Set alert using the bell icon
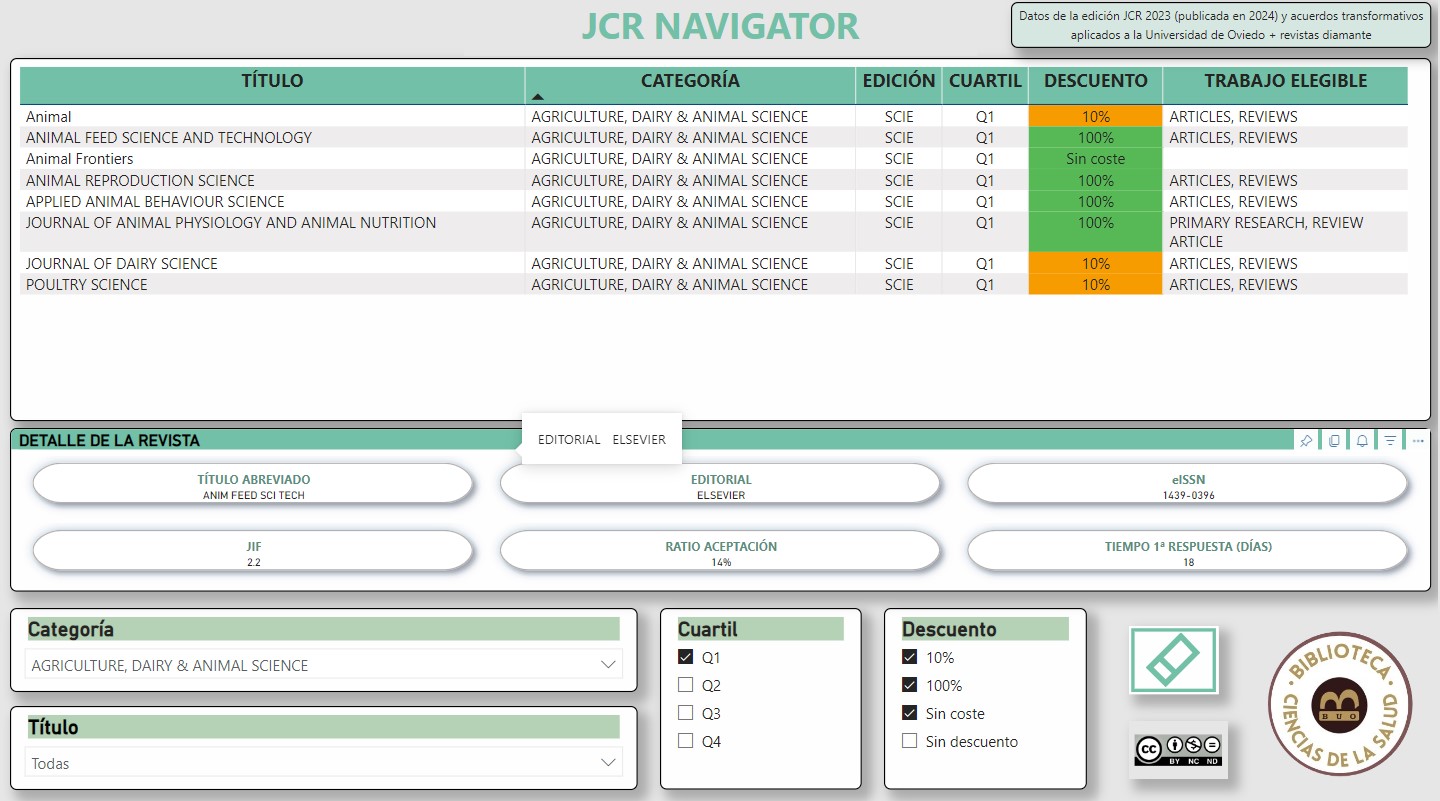The width and height of the screenshot is (1440, 801). coord(1362,441)
